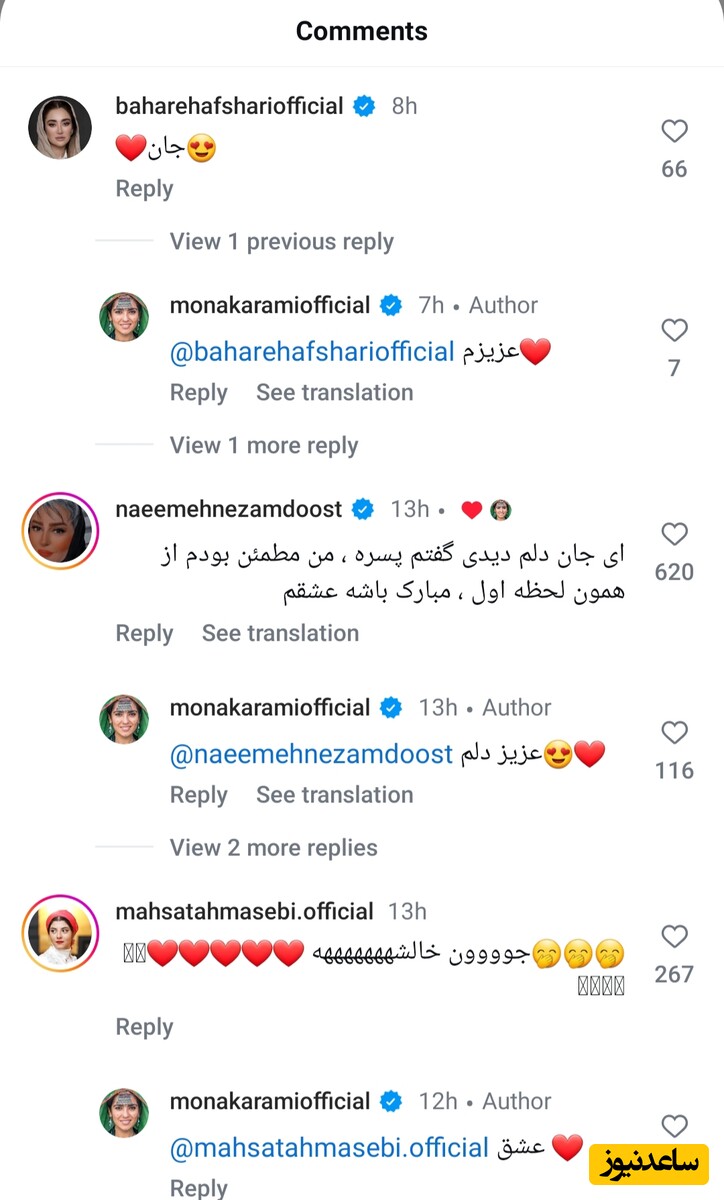Tap 'See translation' under naeemehnezamdoost's comment
The height and width of the screenshot is (1200, 724).
point(280,633)
